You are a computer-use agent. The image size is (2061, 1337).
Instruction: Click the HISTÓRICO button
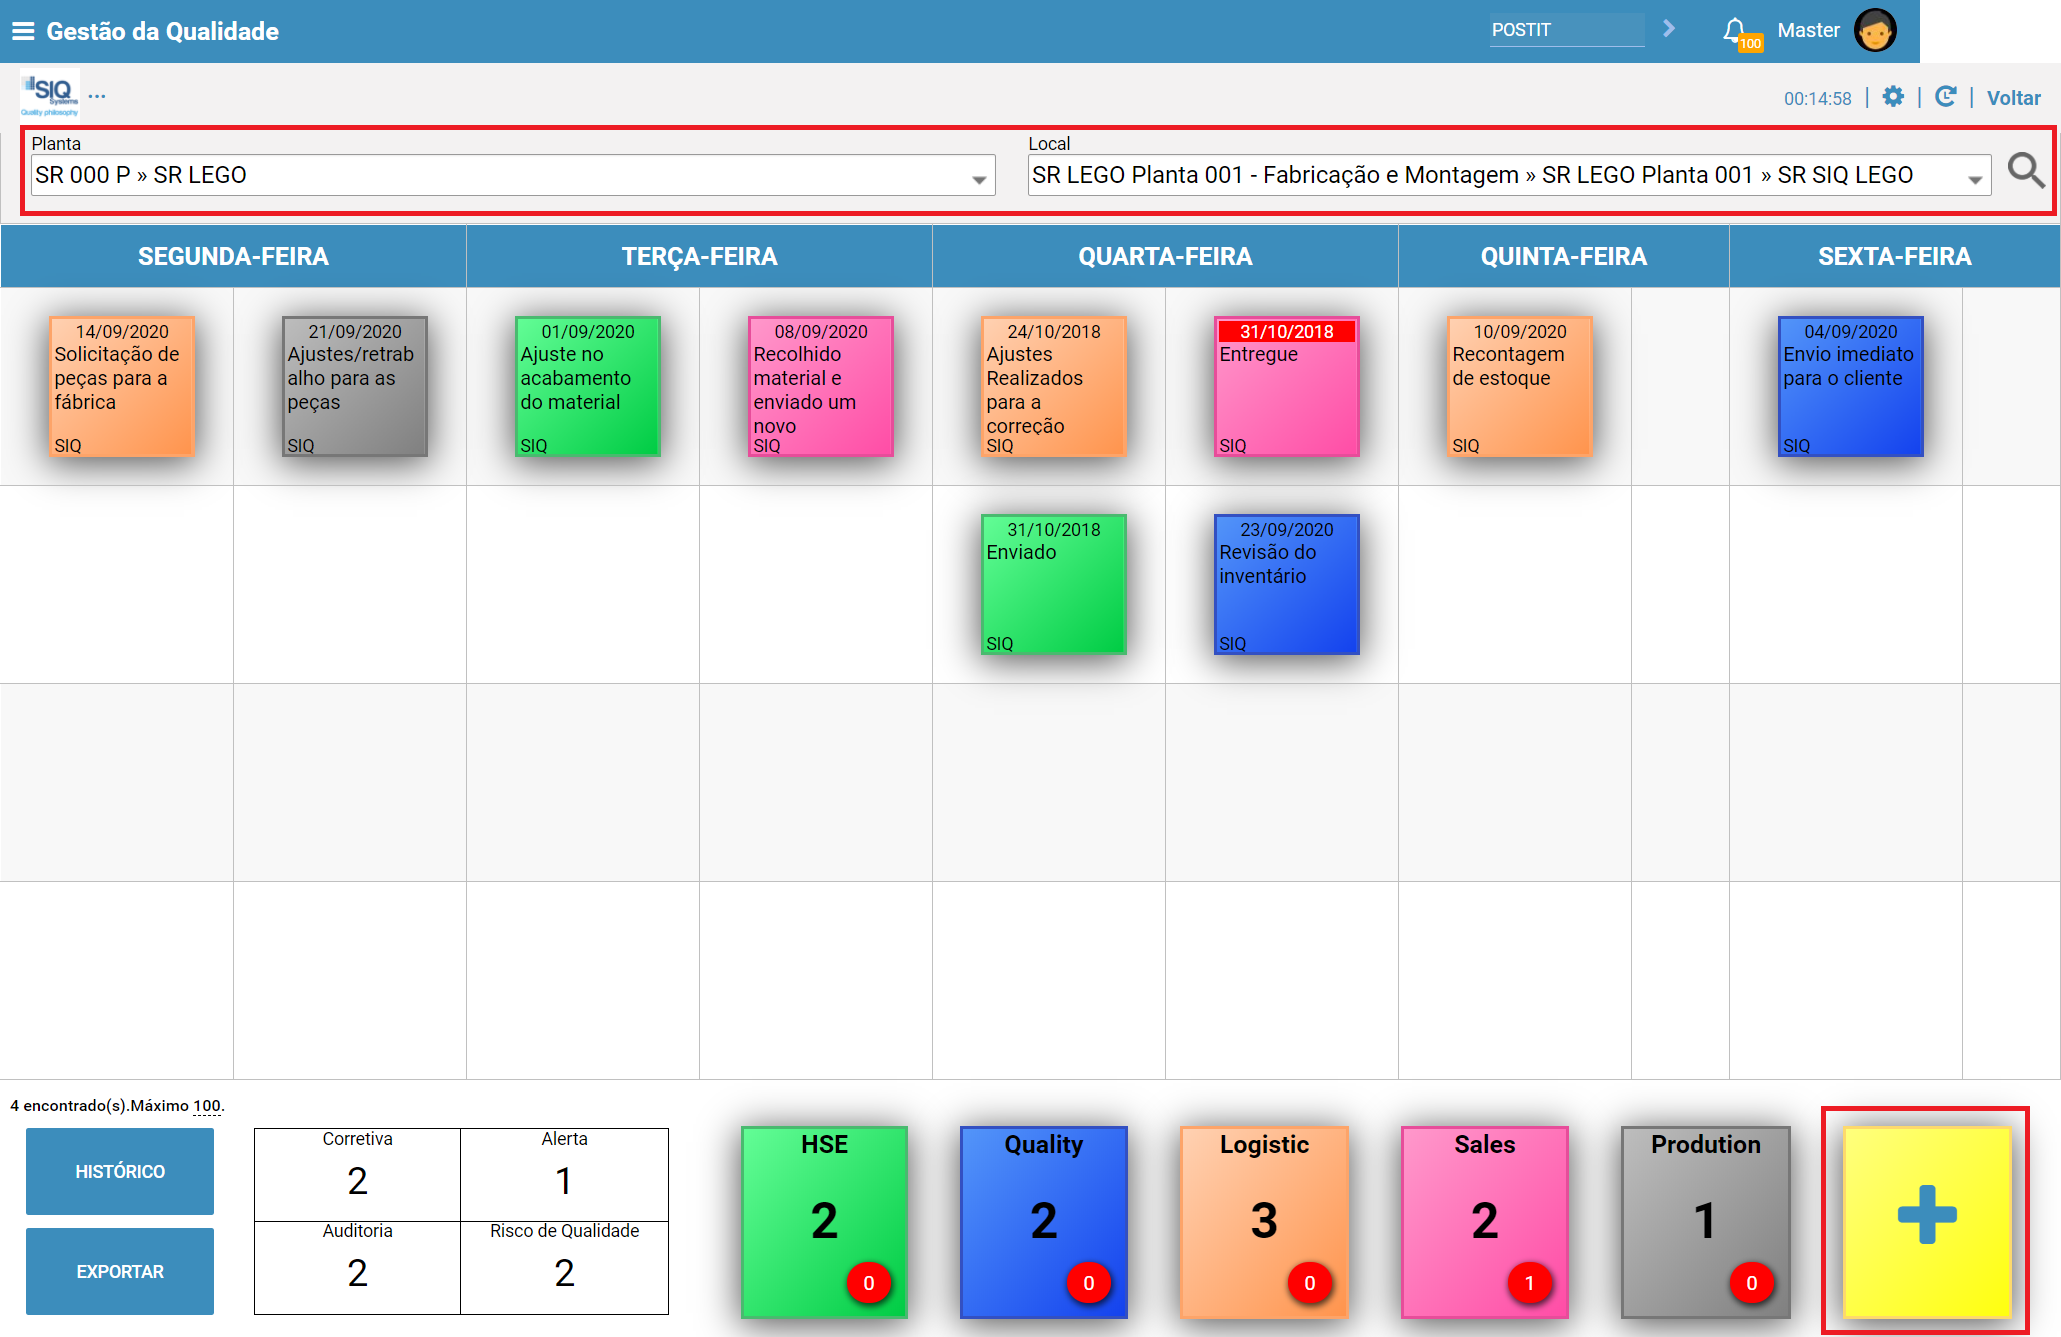[120, 1171]
